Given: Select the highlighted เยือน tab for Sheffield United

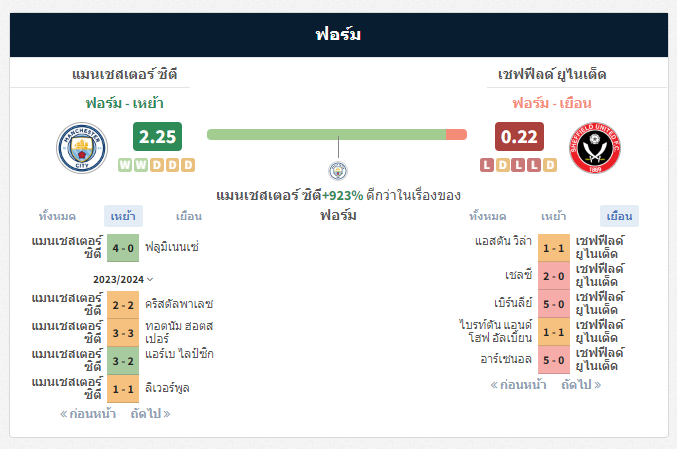Looking at the screenshot, I should [620, 216].
